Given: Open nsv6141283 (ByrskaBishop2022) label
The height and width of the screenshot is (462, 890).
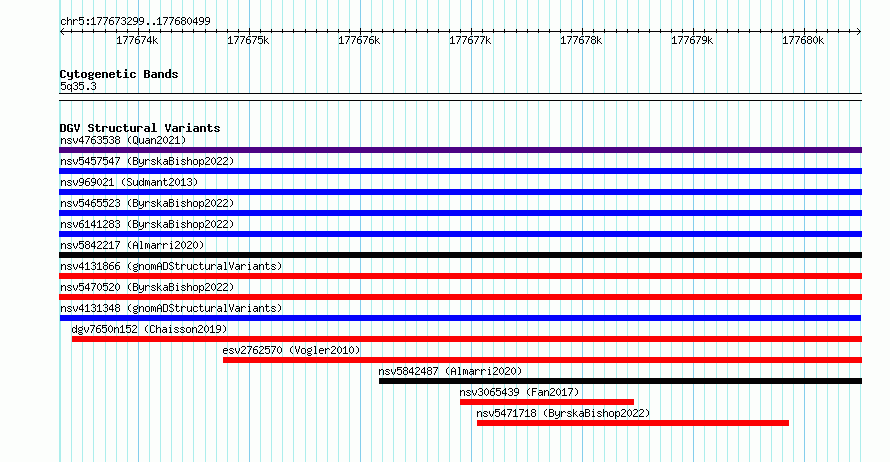Looking at the screenshot, I should point(147,224).
